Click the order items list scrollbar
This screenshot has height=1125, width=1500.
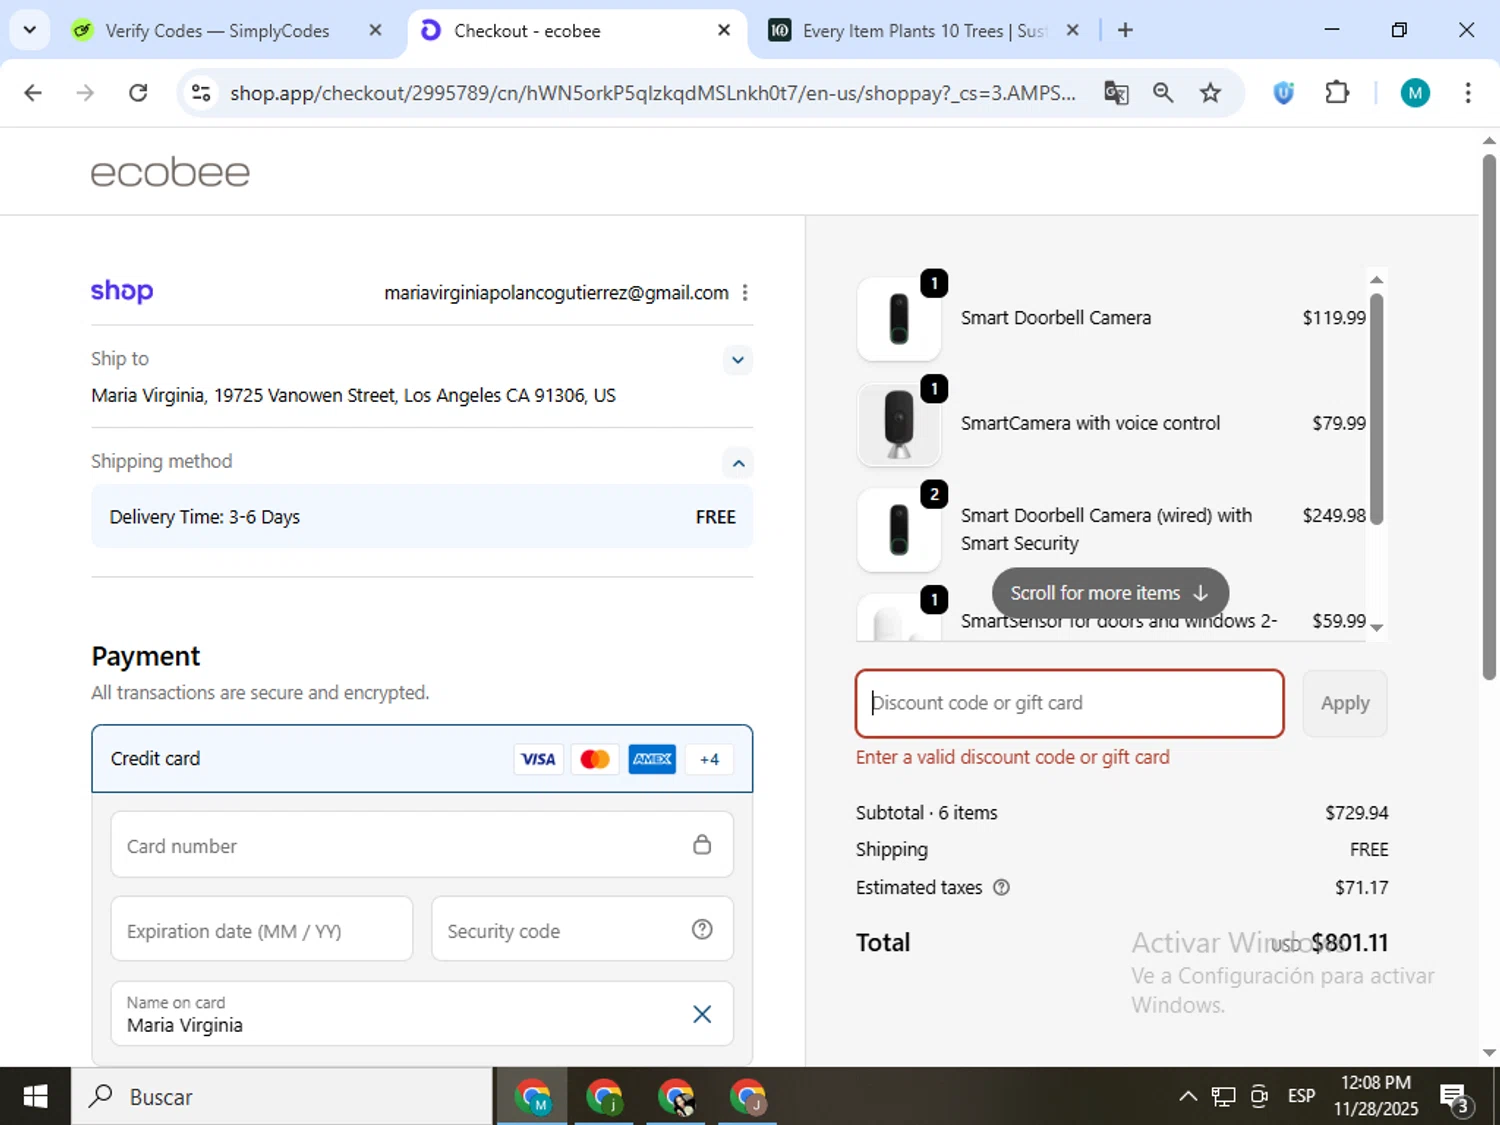point(1376,408)
